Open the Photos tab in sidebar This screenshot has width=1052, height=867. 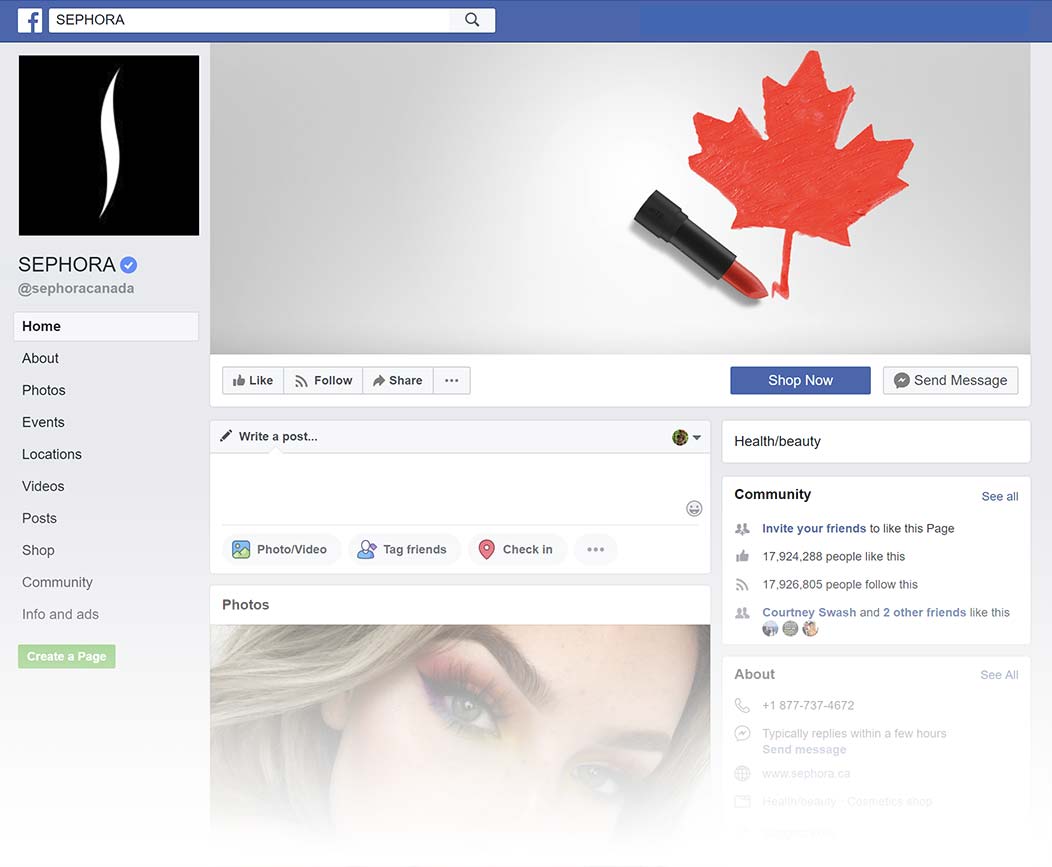pyautogui.click(x=44, y=391)
